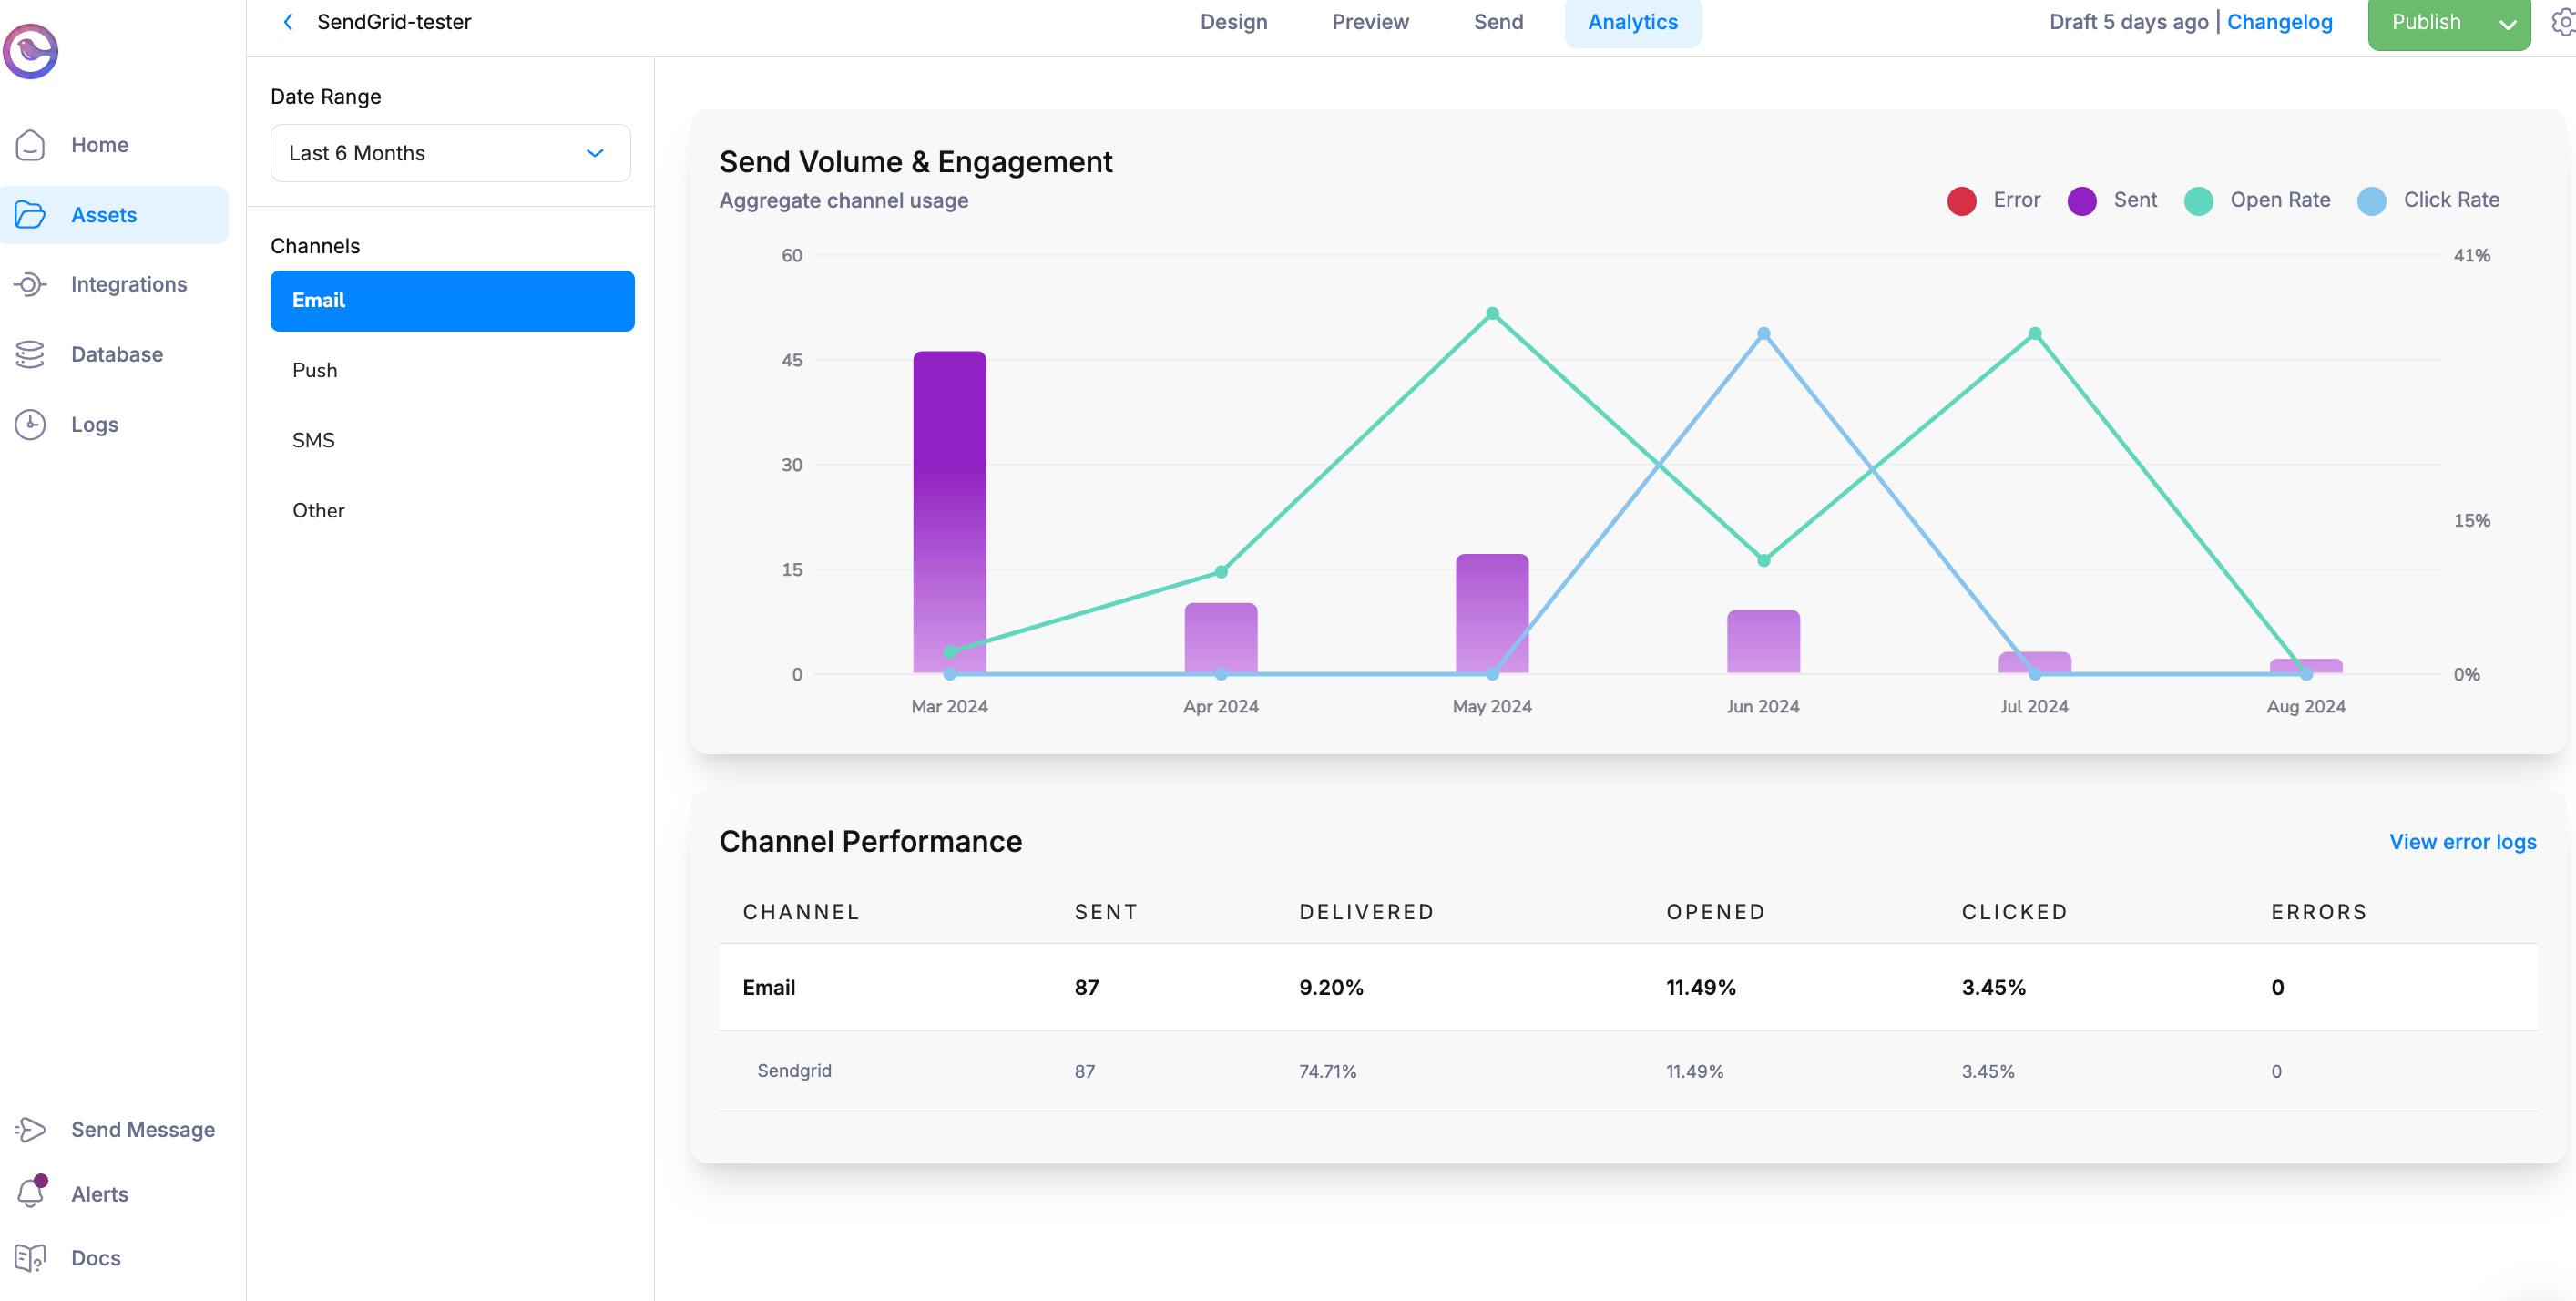The image size is (2576, 1301).
Task: Click the Alerts bell icon
Action: (x=33, y=1192)
